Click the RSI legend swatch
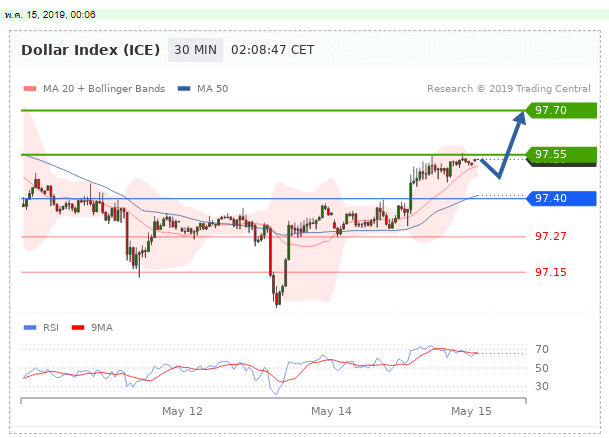609x438 pixels. pyautogui.click(x=30, y=328)
